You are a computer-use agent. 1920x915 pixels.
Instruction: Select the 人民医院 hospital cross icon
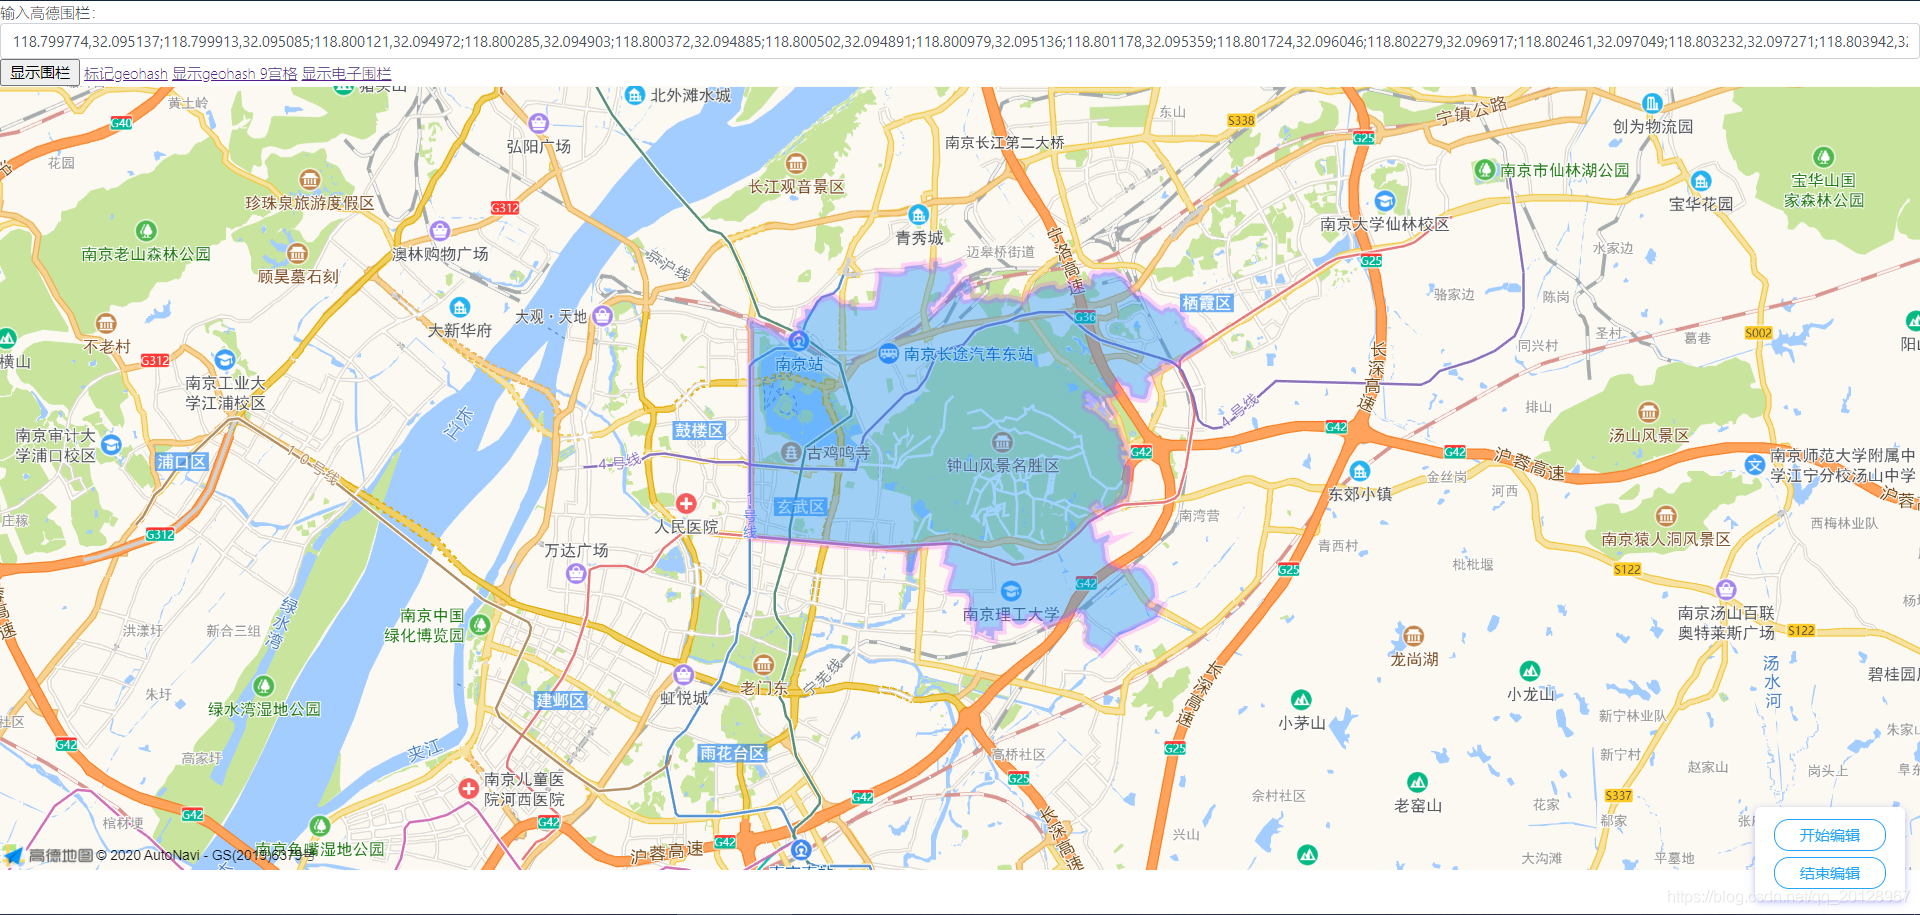pos(687,505)
